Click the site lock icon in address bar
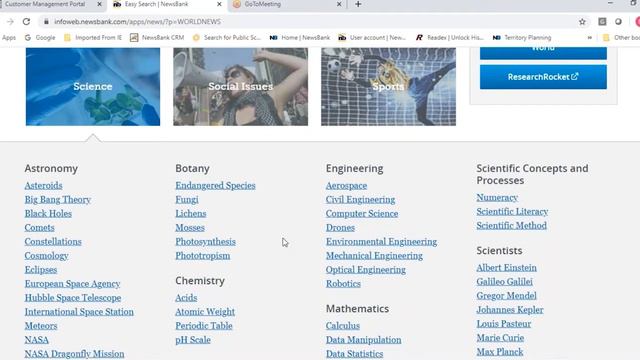The image size is (640, 360). click(x=46, y=22)
